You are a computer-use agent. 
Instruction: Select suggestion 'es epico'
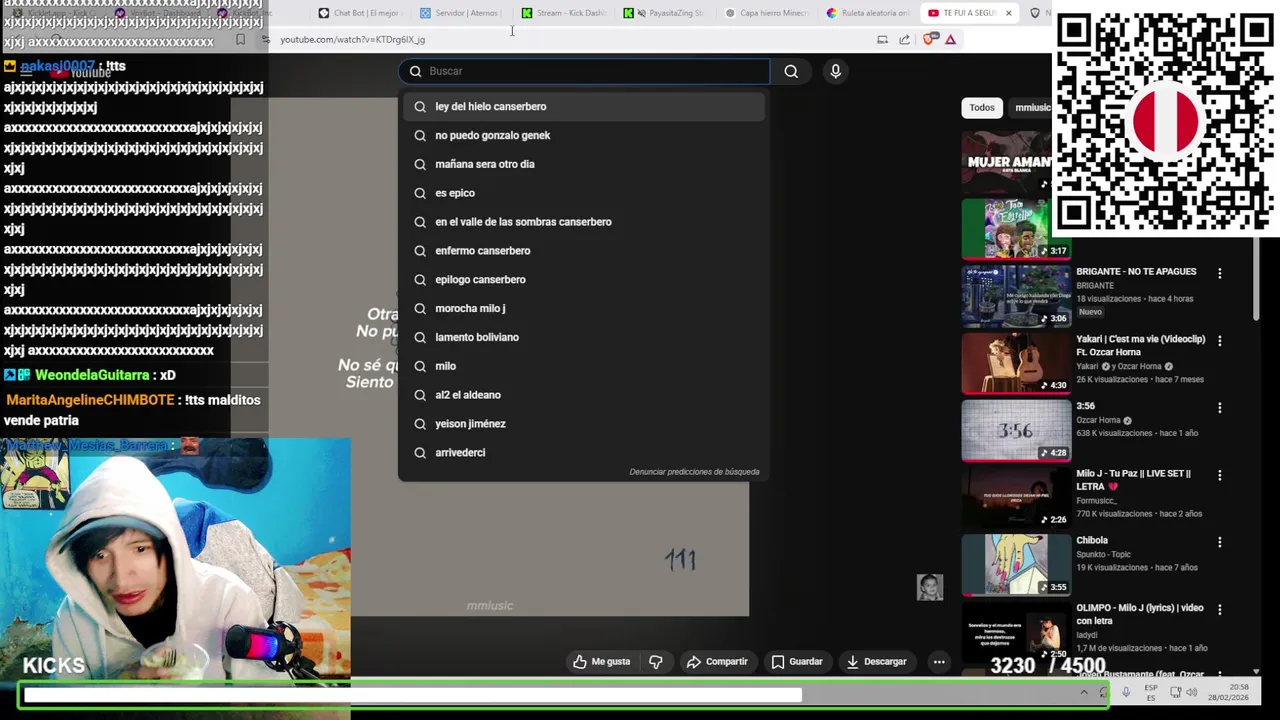584,193
